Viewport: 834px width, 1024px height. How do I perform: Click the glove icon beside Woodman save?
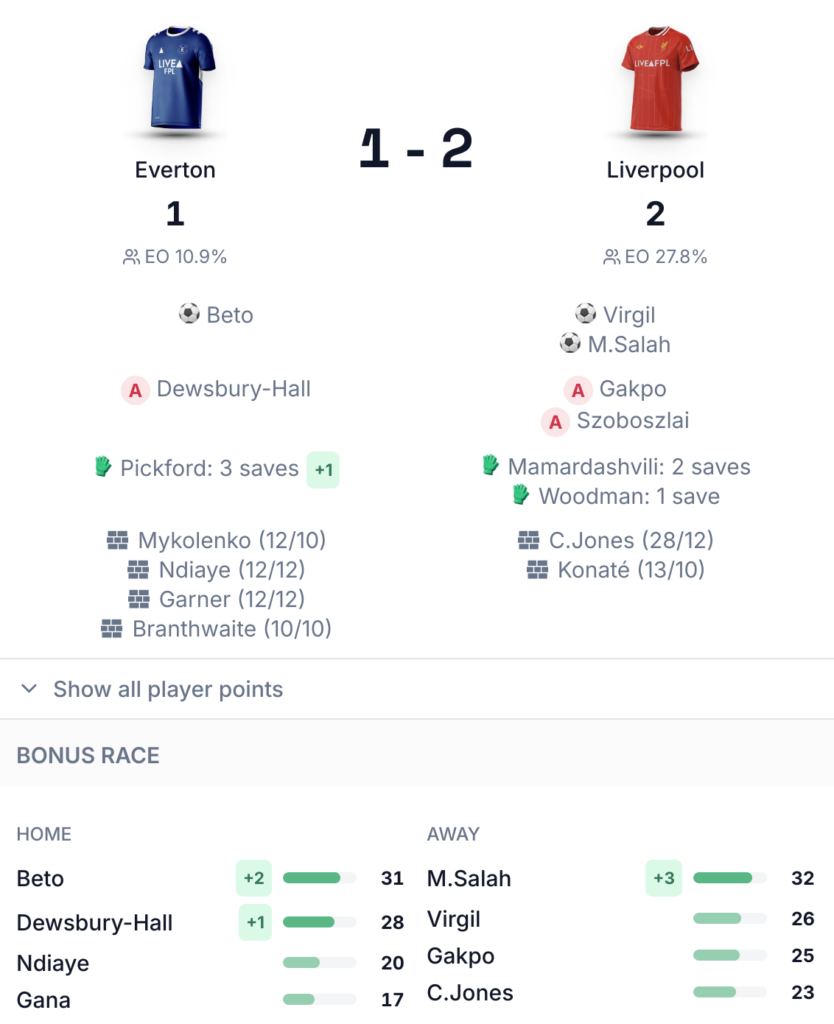[520, 495]
